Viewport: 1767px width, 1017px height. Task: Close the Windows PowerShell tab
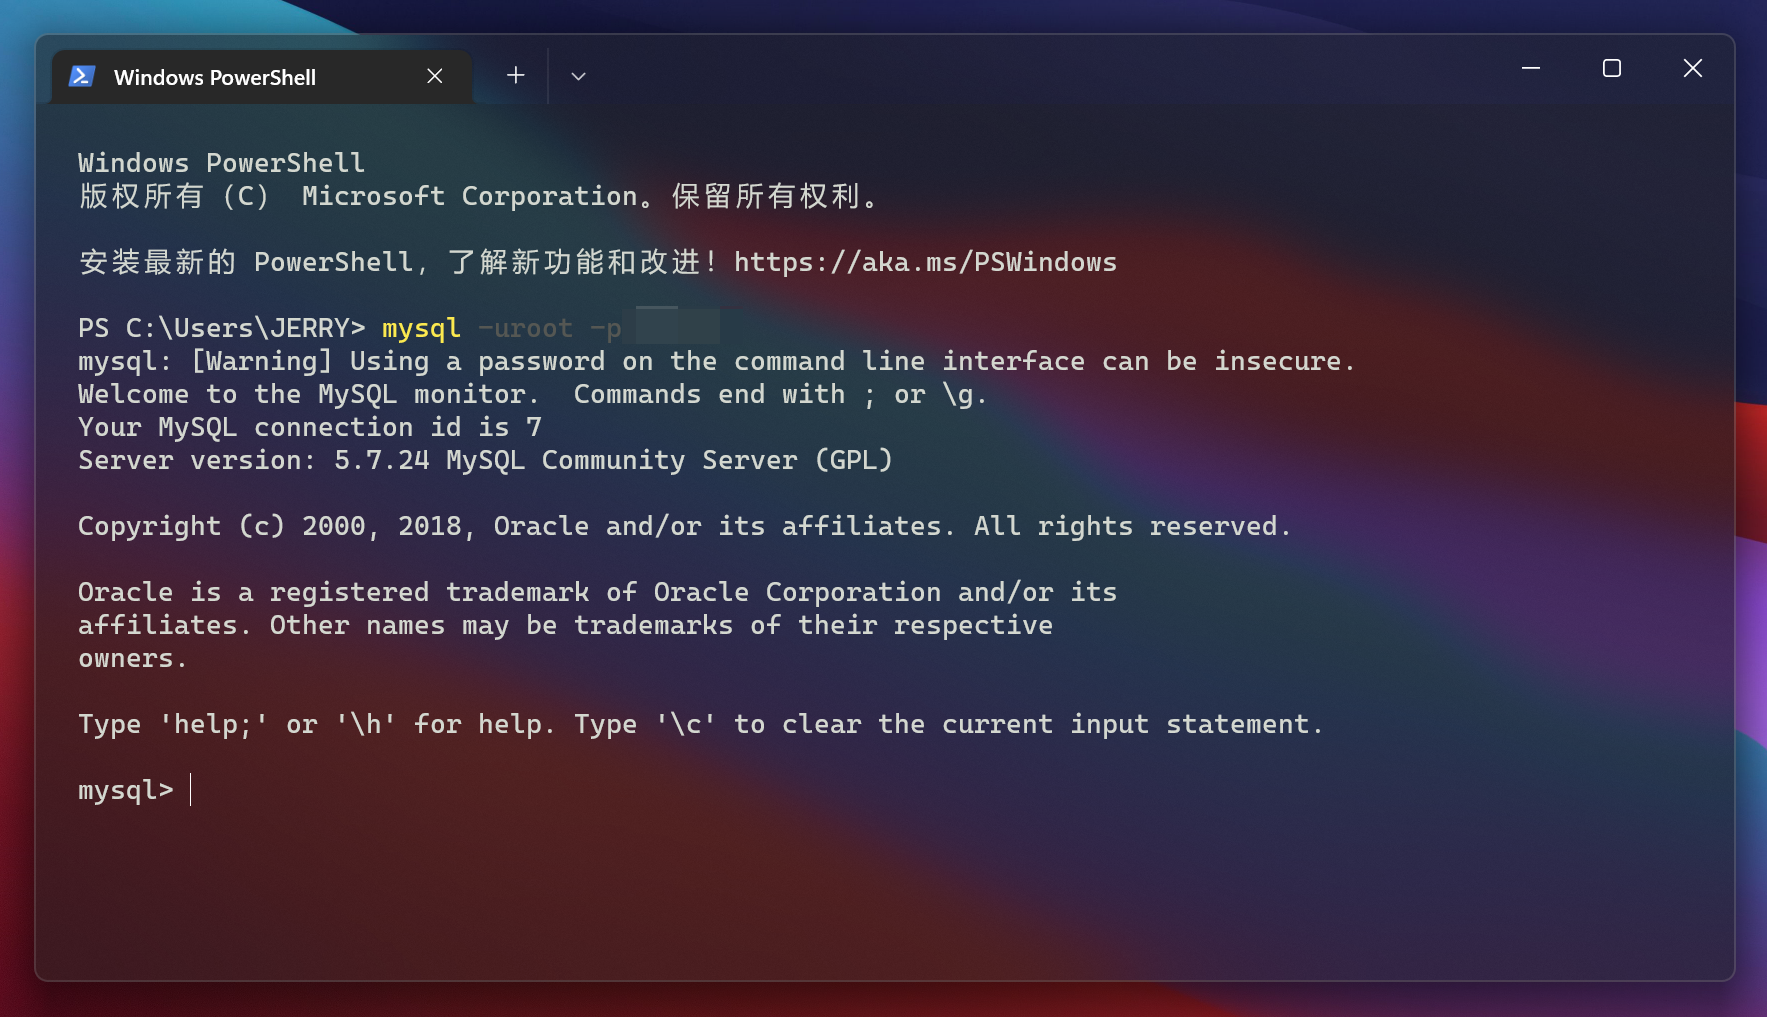[434, 76]
